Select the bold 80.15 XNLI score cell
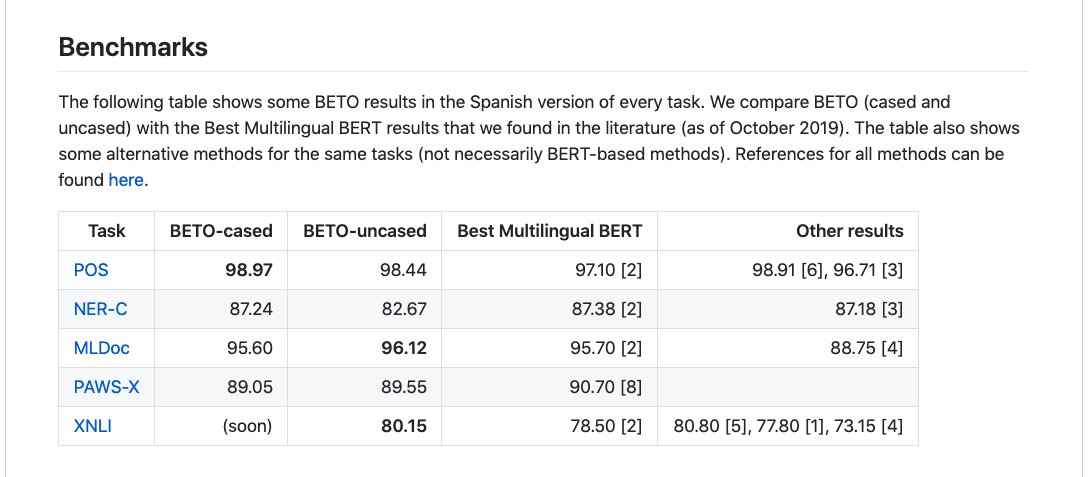This screenshot has width=1091, height=477. tap(365, 426)
